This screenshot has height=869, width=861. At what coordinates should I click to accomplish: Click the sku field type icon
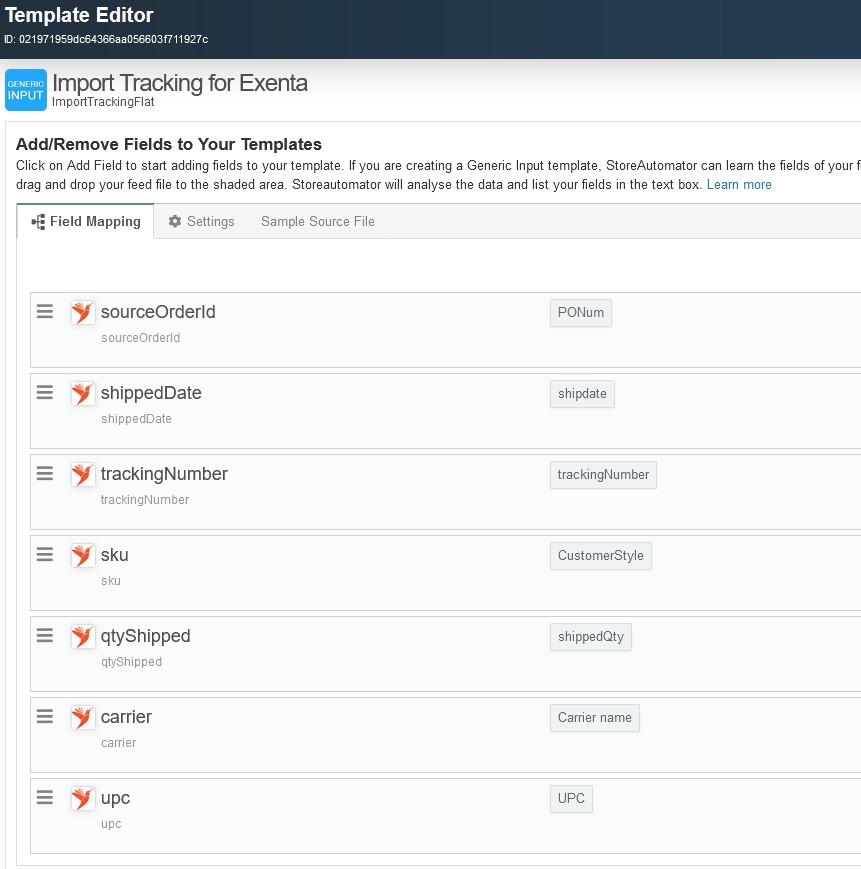(82, 555)
